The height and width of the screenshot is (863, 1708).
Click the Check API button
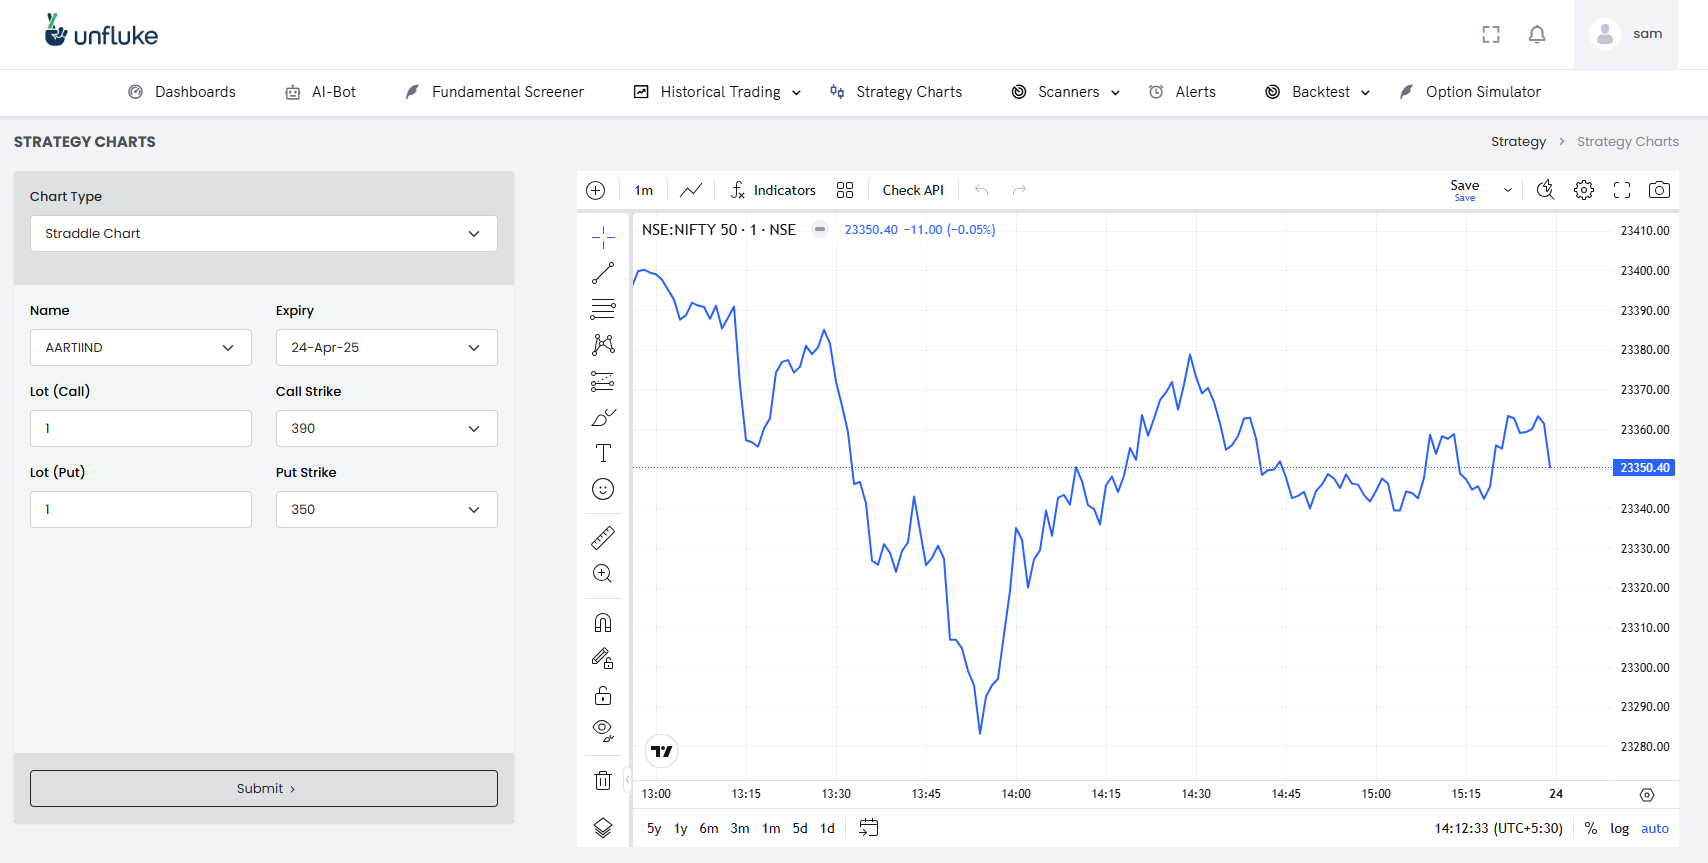pyautogui.click(x=913, y=190)
